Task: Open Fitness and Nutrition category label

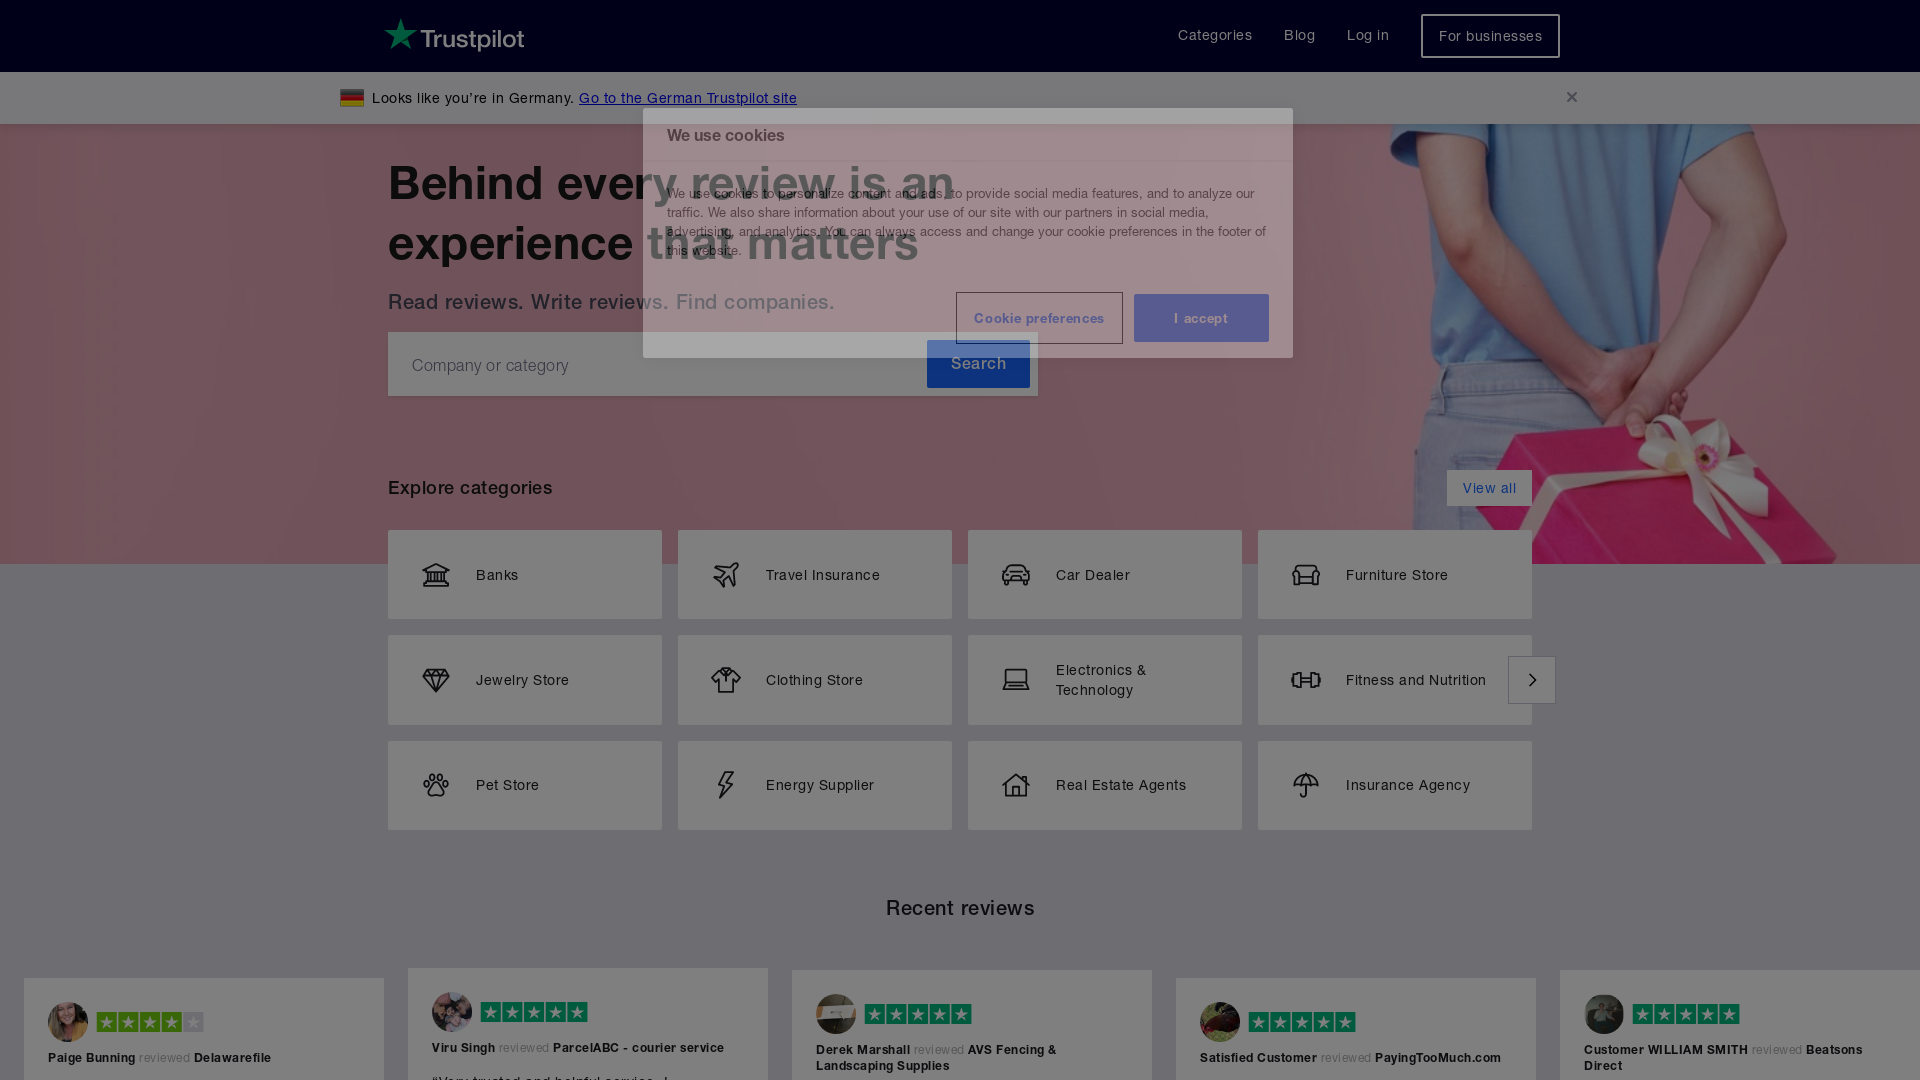Action: pos(1416,680)
